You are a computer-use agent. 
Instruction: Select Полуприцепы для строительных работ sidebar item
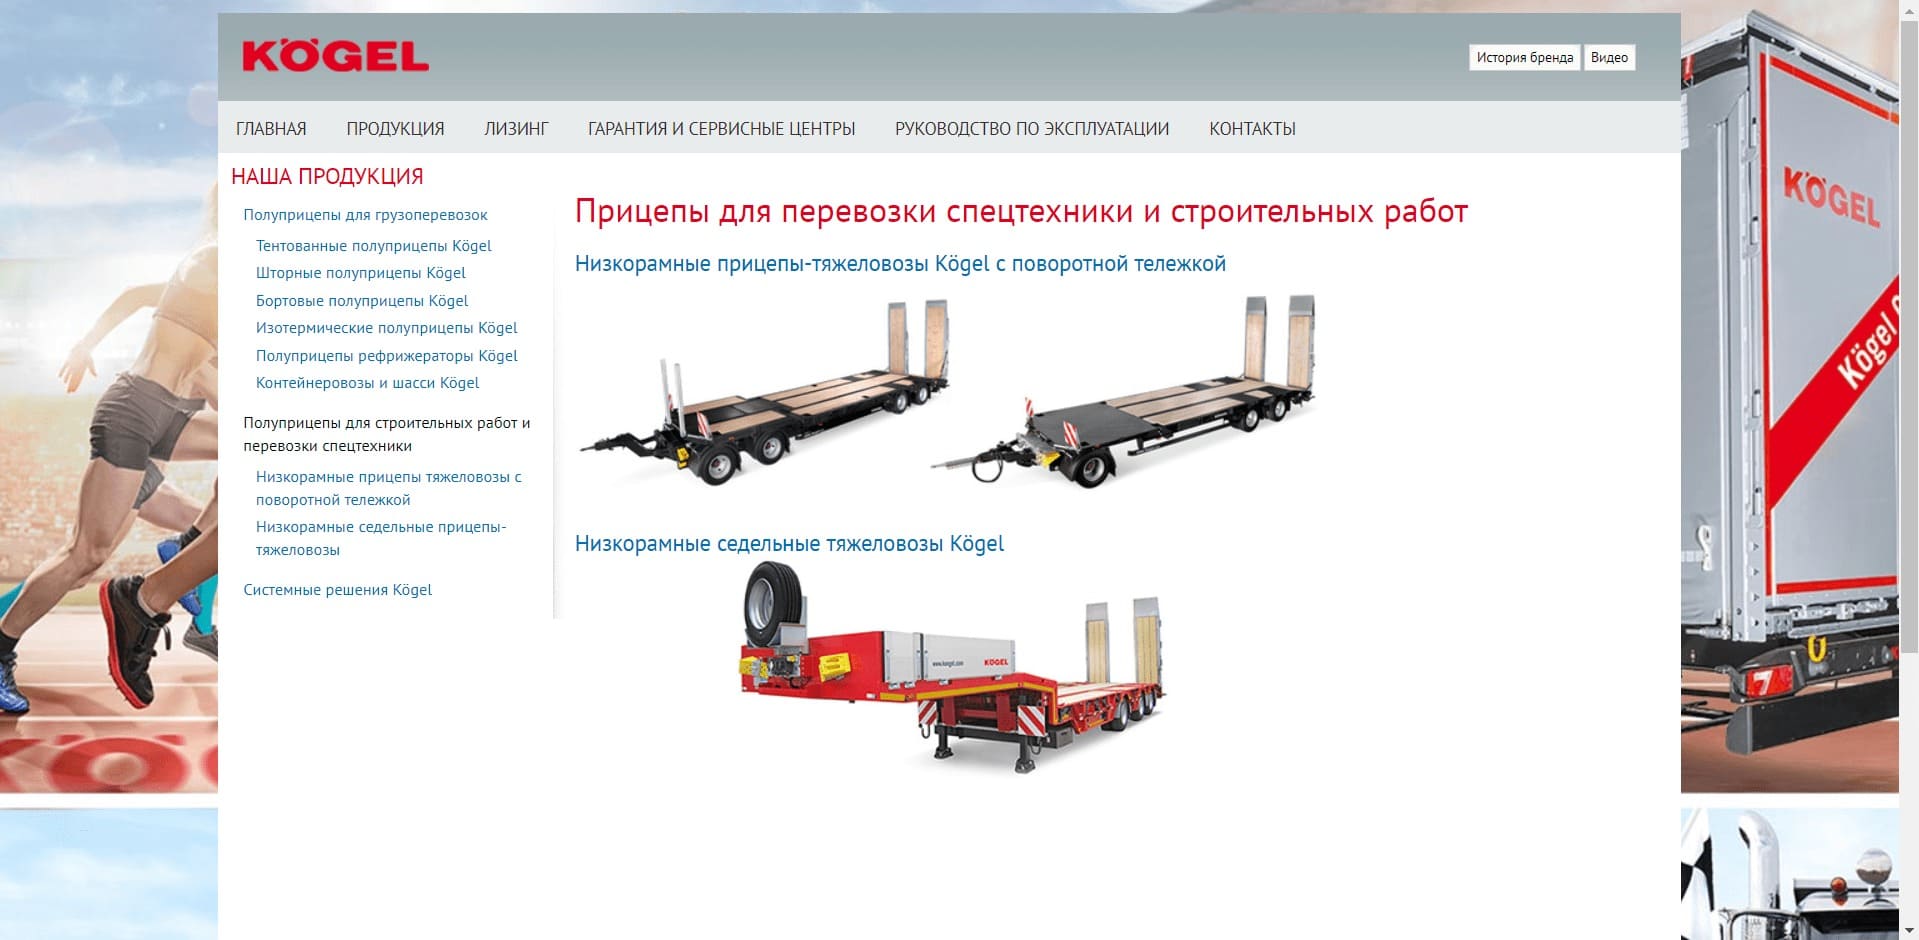click(x=386, y=434)
